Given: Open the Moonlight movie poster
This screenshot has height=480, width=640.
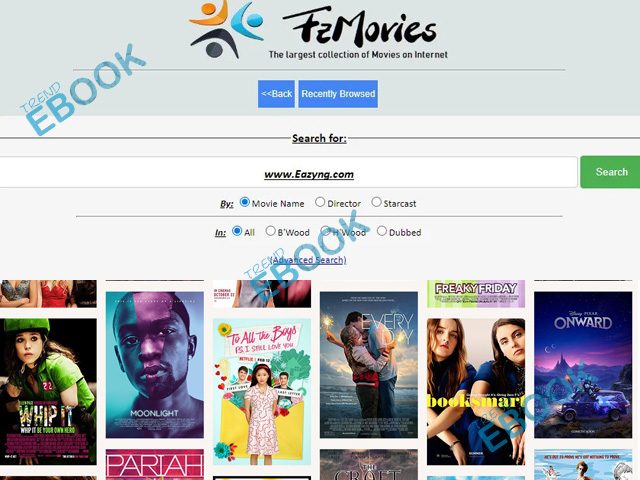Looking at the screenshot, I should [155, 365].
